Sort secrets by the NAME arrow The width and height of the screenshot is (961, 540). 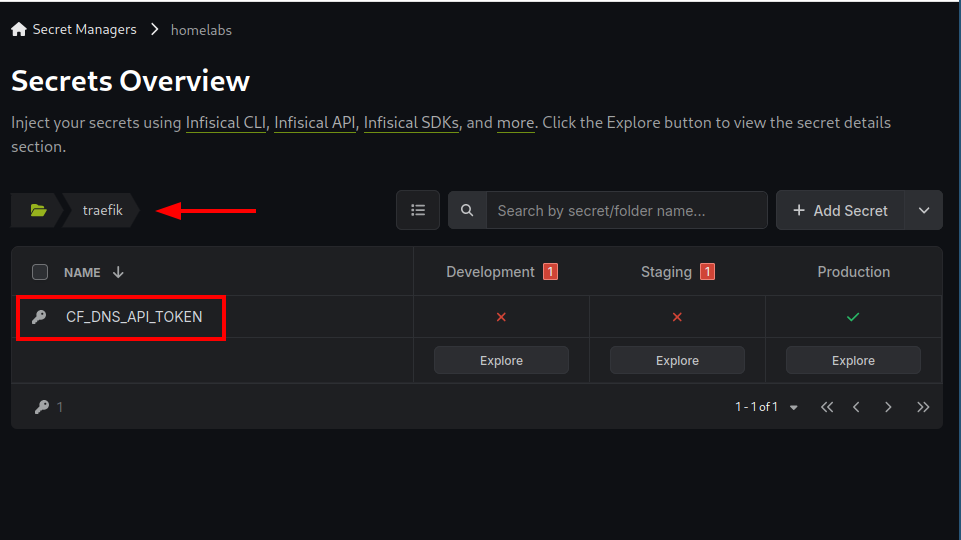(118, 272)
